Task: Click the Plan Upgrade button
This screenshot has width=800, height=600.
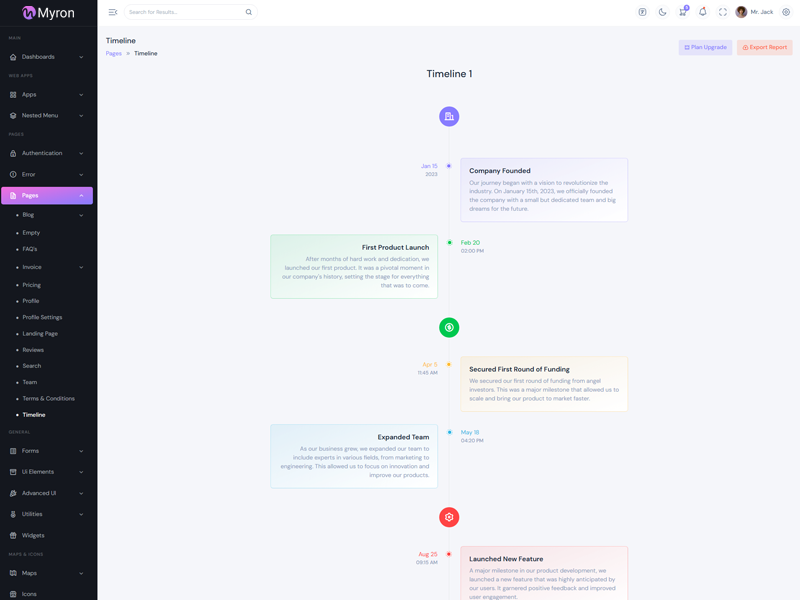Action: pyautogui.click(x=705, y=47)
